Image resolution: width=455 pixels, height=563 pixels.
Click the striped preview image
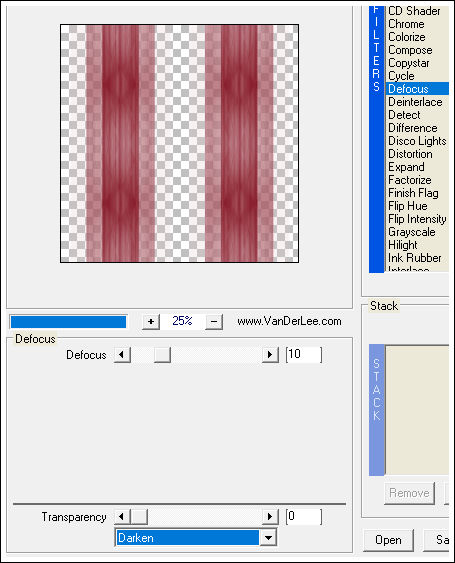(x=179, y=143)
